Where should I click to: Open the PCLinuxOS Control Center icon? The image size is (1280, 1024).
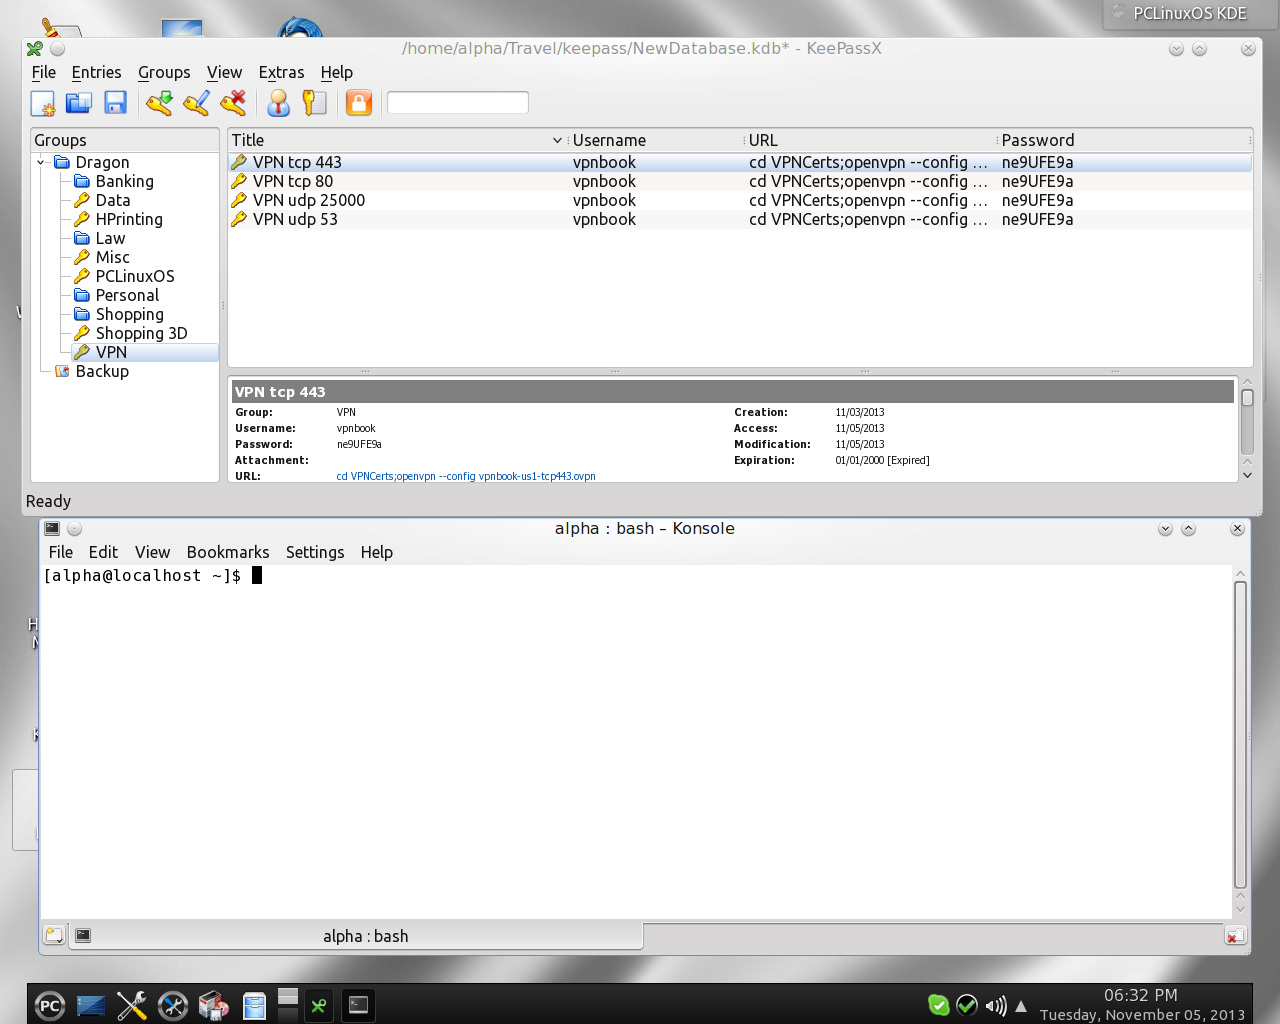click(x=172, y=1005)
